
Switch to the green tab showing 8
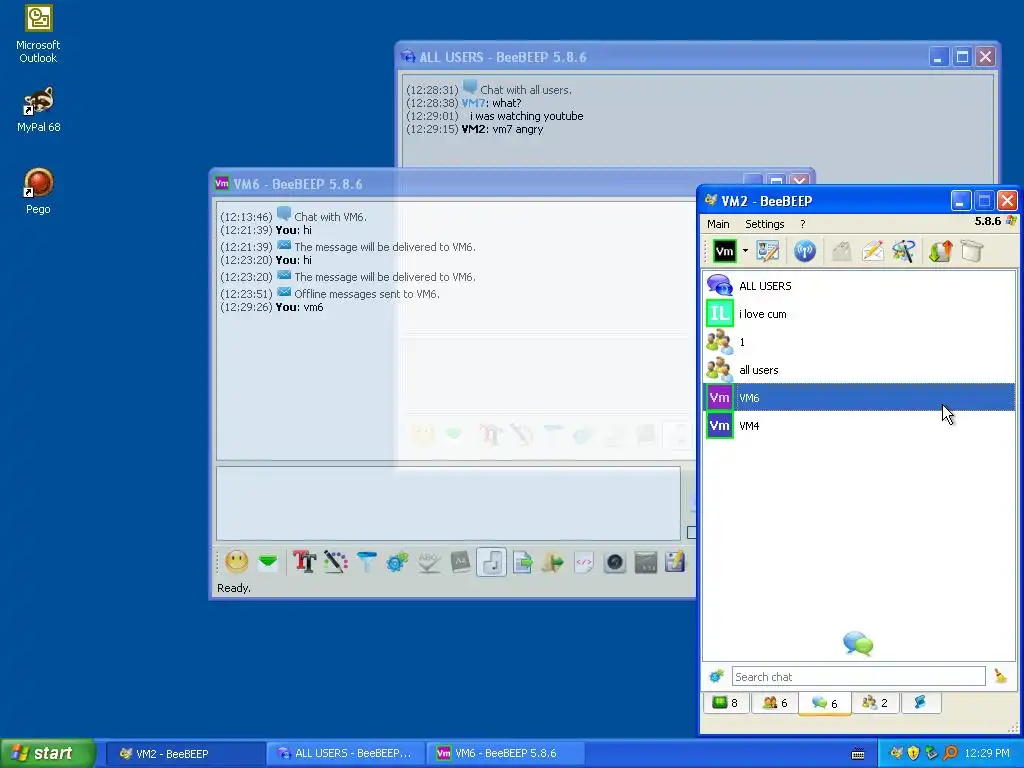725,703
